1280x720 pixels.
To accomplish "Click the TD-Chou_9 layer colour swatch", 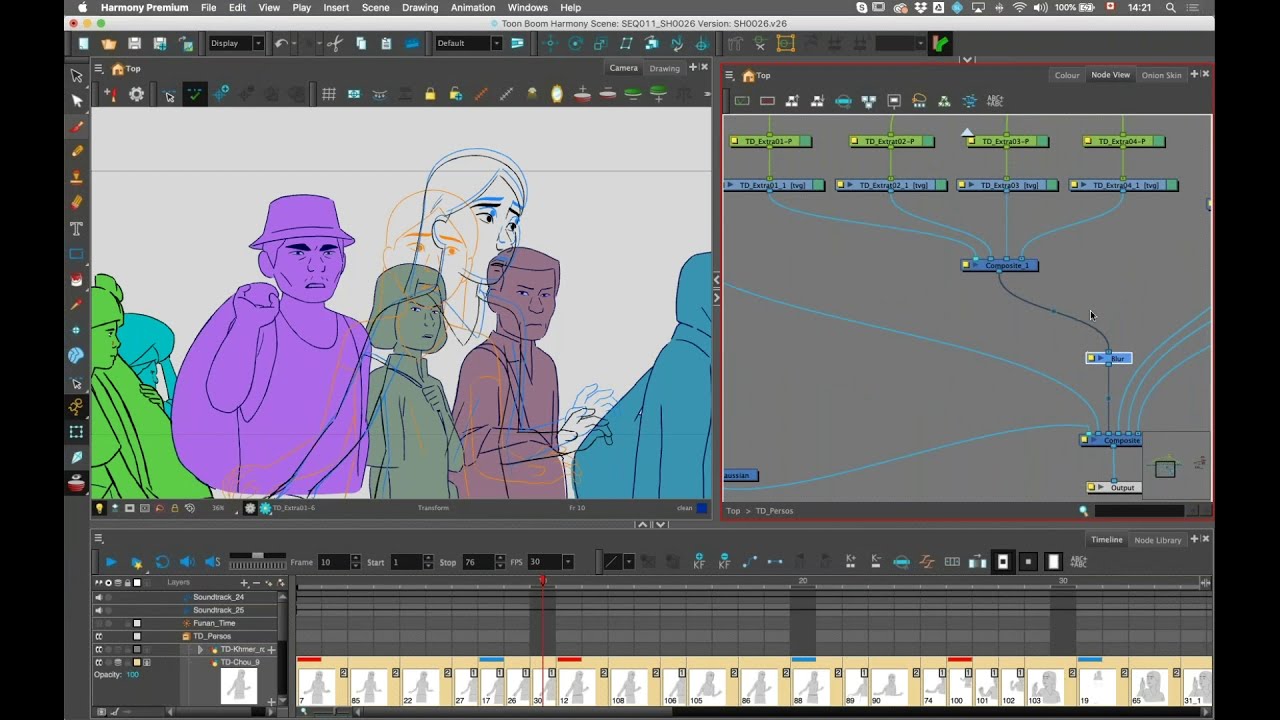I will (x=137, y=662).
